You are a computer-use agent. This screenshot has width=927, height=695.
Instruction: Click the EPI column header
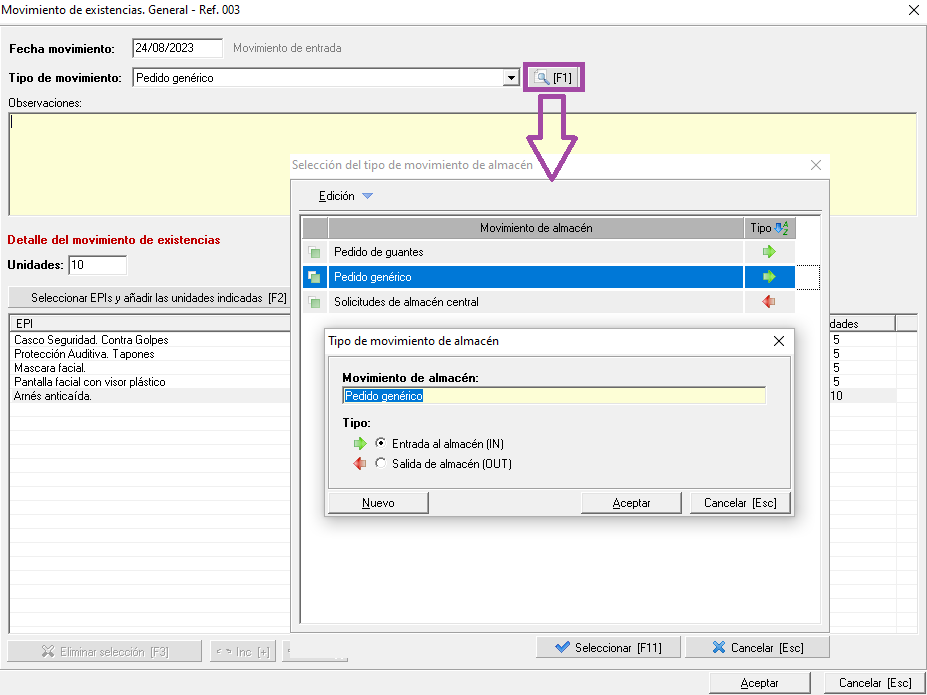pos(150,324)
